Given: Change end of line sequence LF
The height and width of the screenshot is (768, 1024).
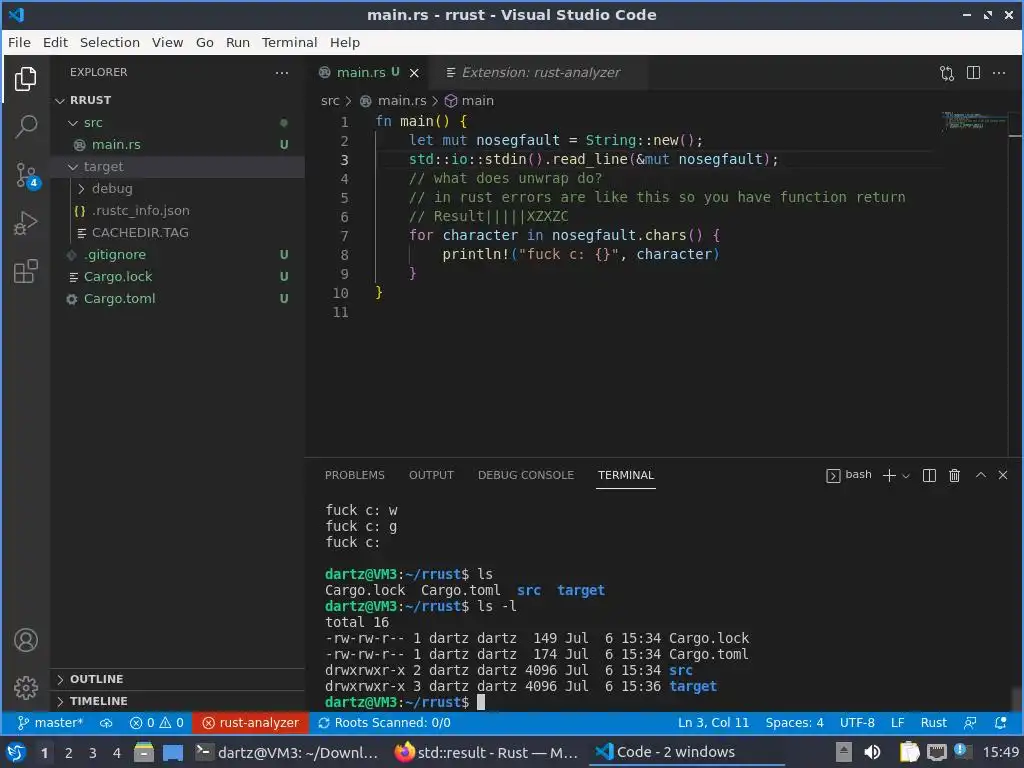Looking at the screenshot, I should pyautogui.click(x=897, y=723).
